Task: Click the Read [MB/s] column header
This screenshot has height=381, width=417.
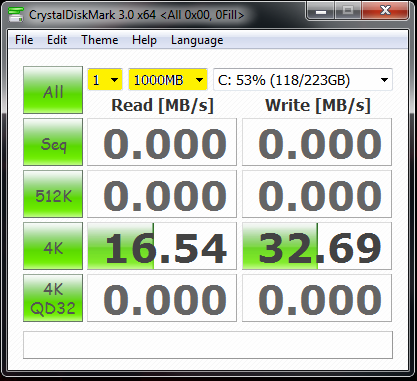Action: pos(162,105)
